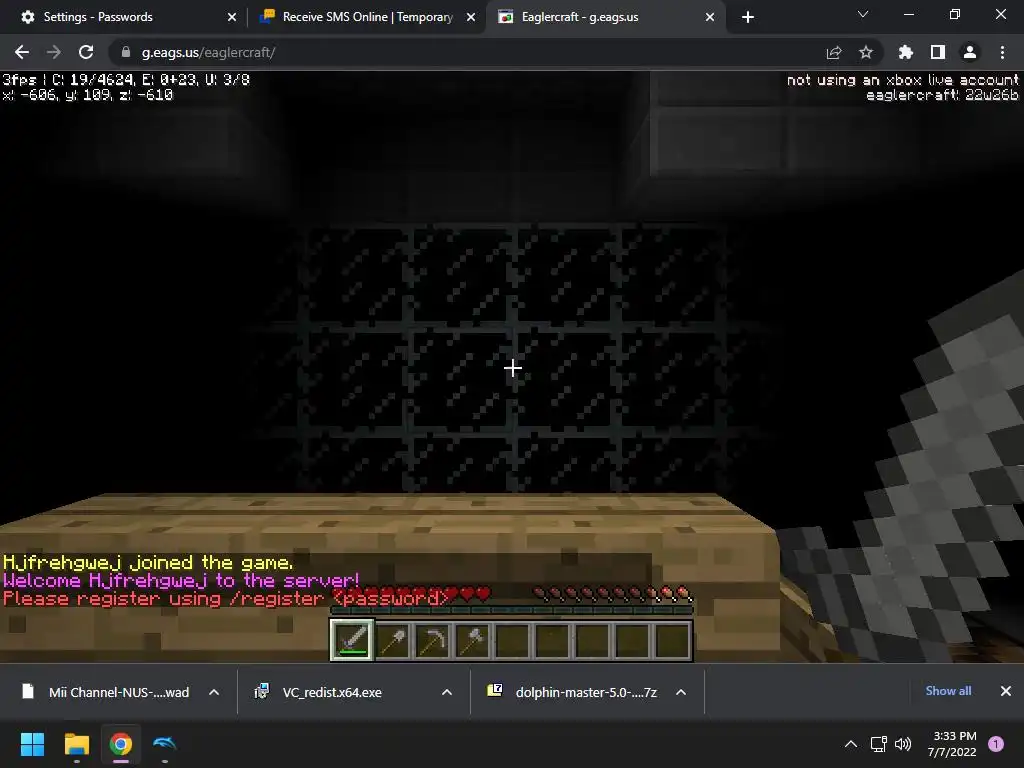View site info via the padlock icon

(126, 52)
